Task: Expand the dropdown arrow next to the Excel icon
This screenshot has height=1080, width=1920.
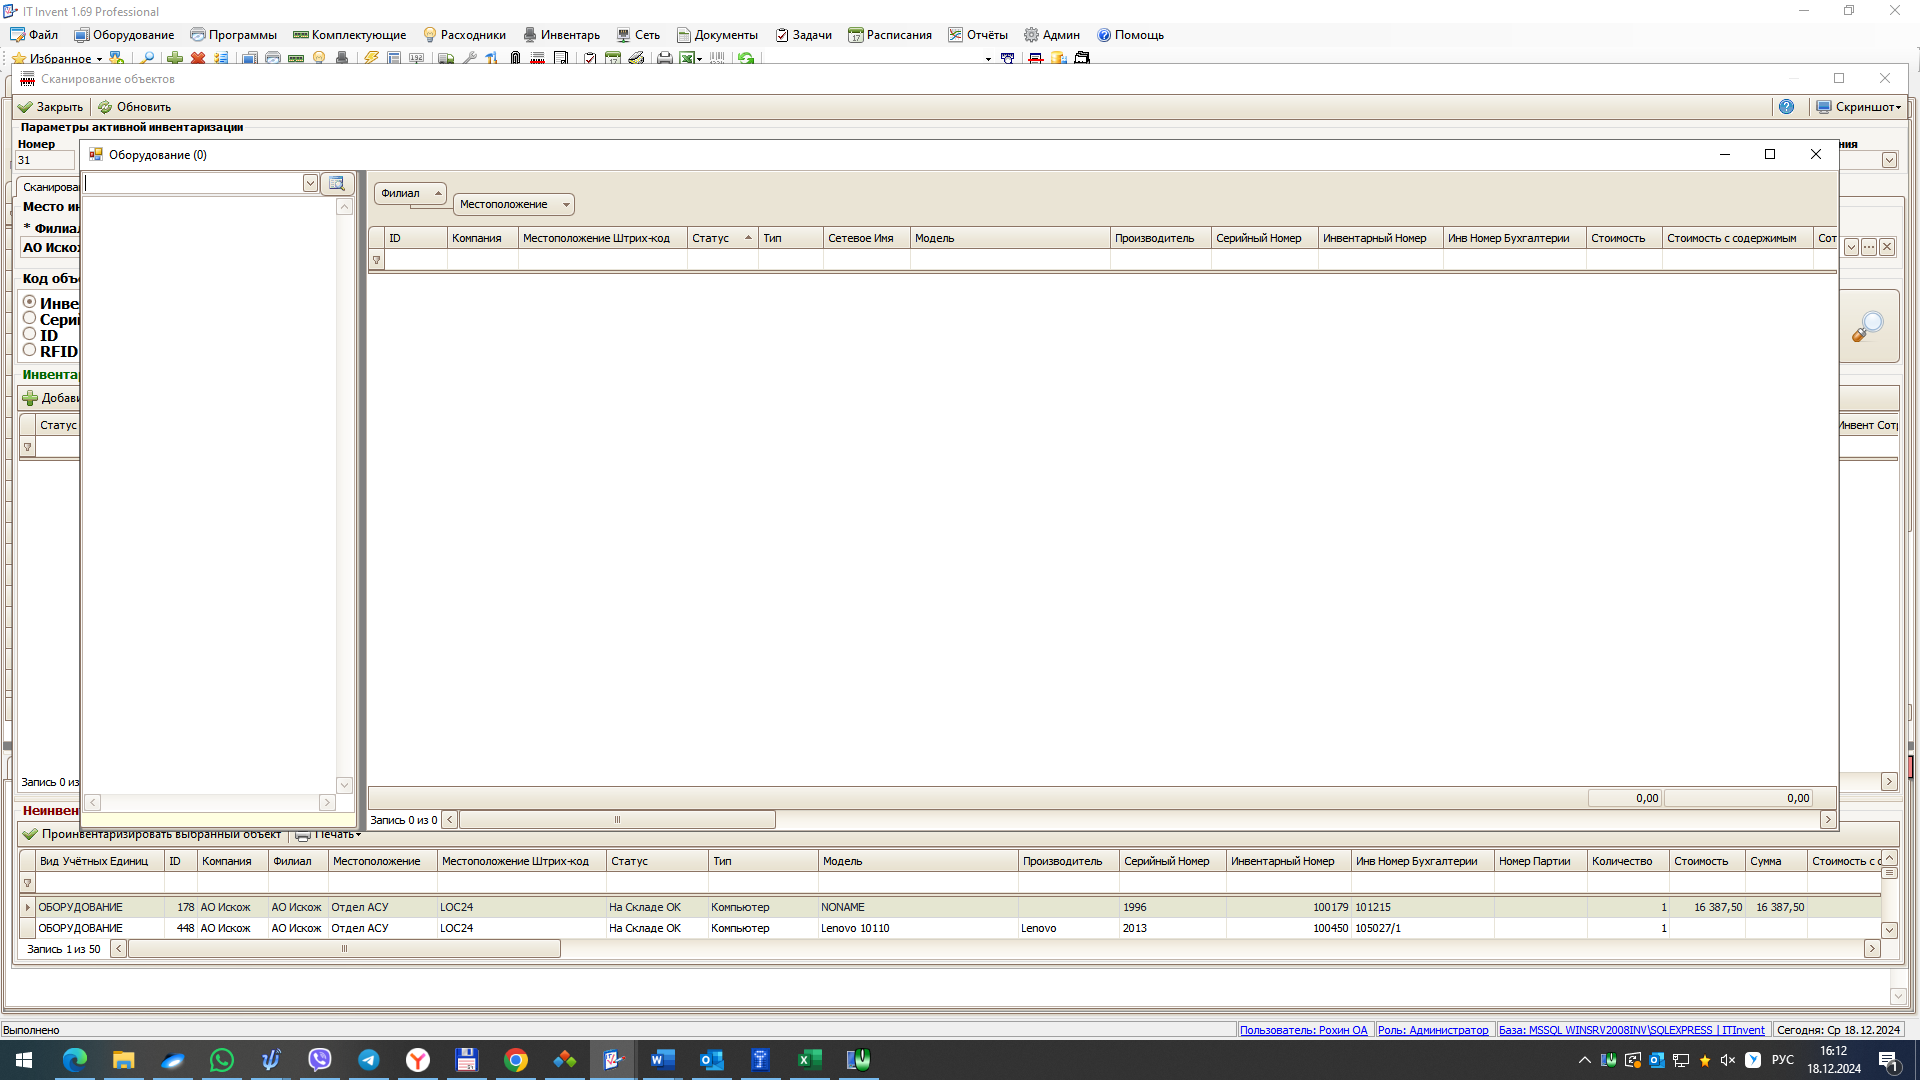Action: point(699,58)
